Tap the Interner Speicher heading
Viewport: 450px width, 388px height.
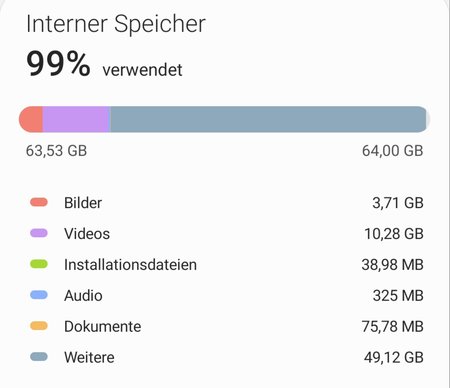coord(116,24)
